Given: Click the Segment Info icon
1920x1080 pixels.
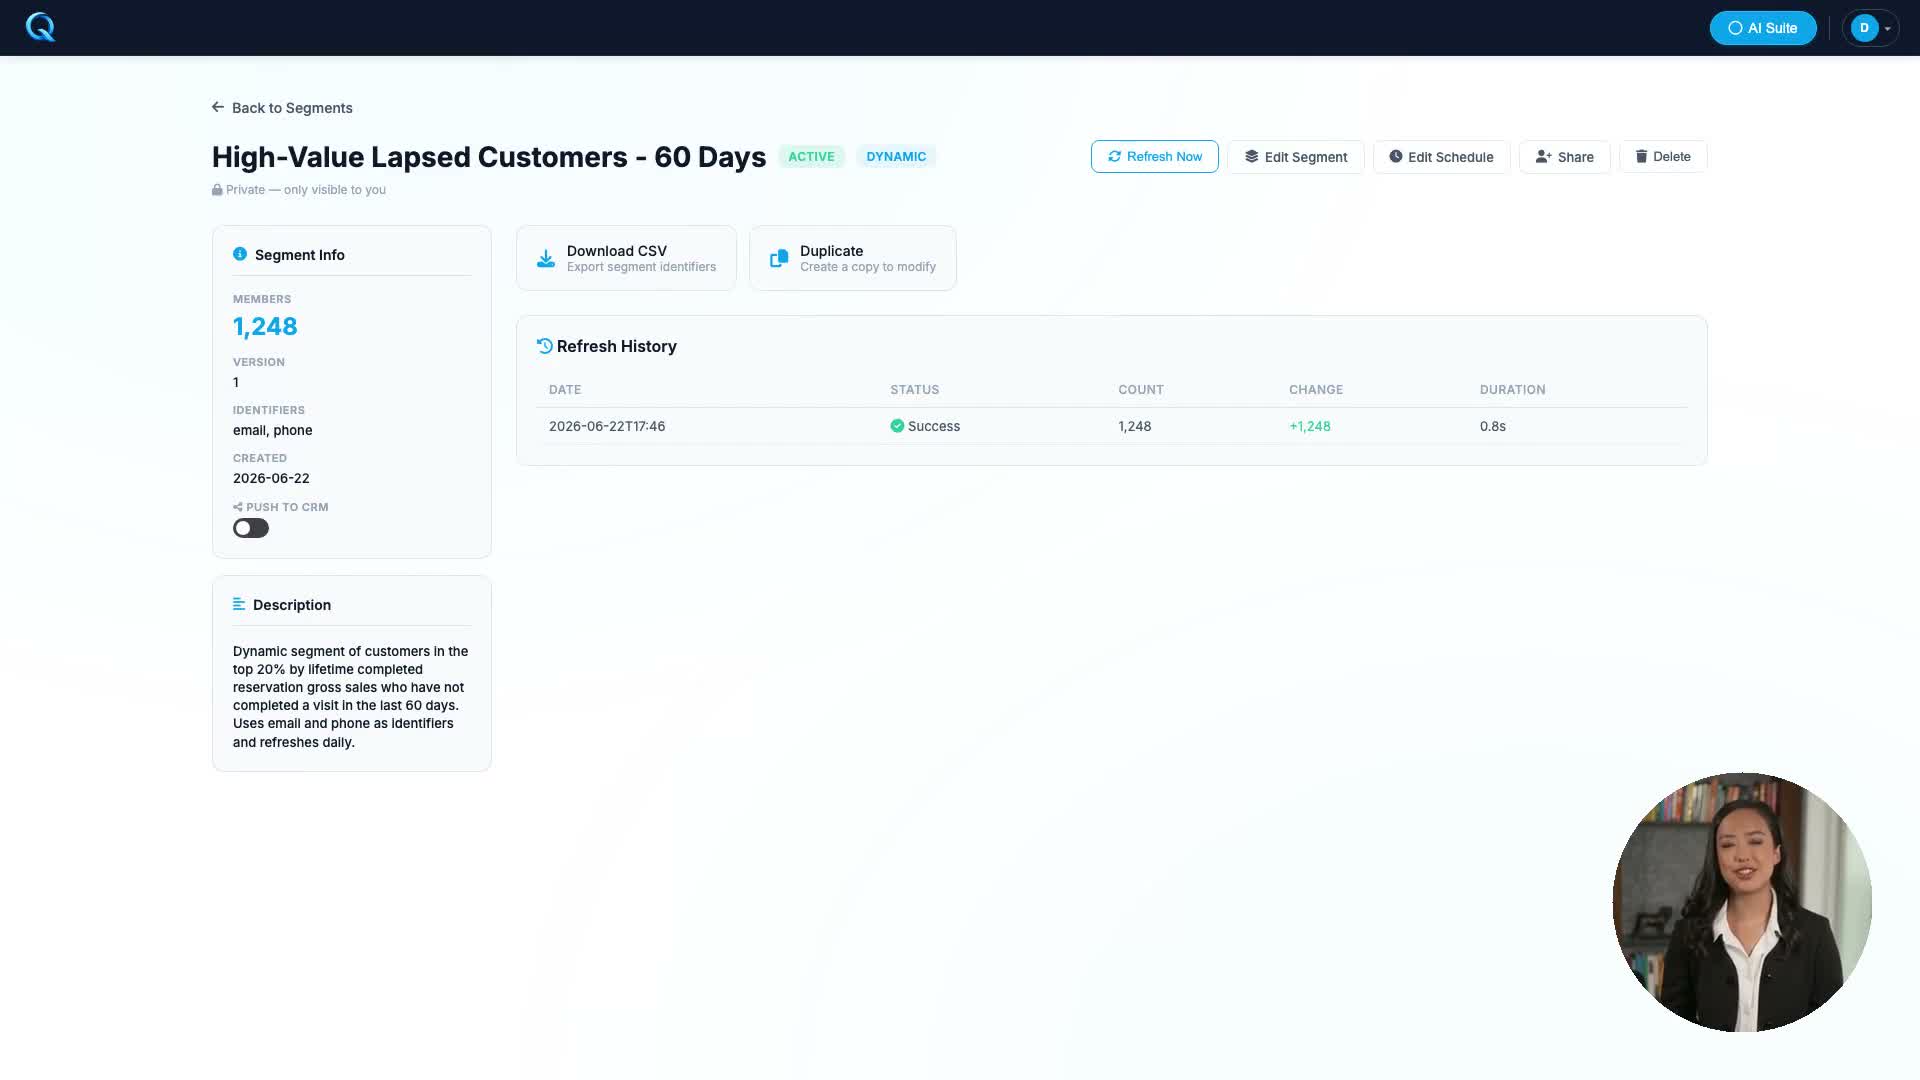Looking at the screenshot, I should click(x=240, y=254).
